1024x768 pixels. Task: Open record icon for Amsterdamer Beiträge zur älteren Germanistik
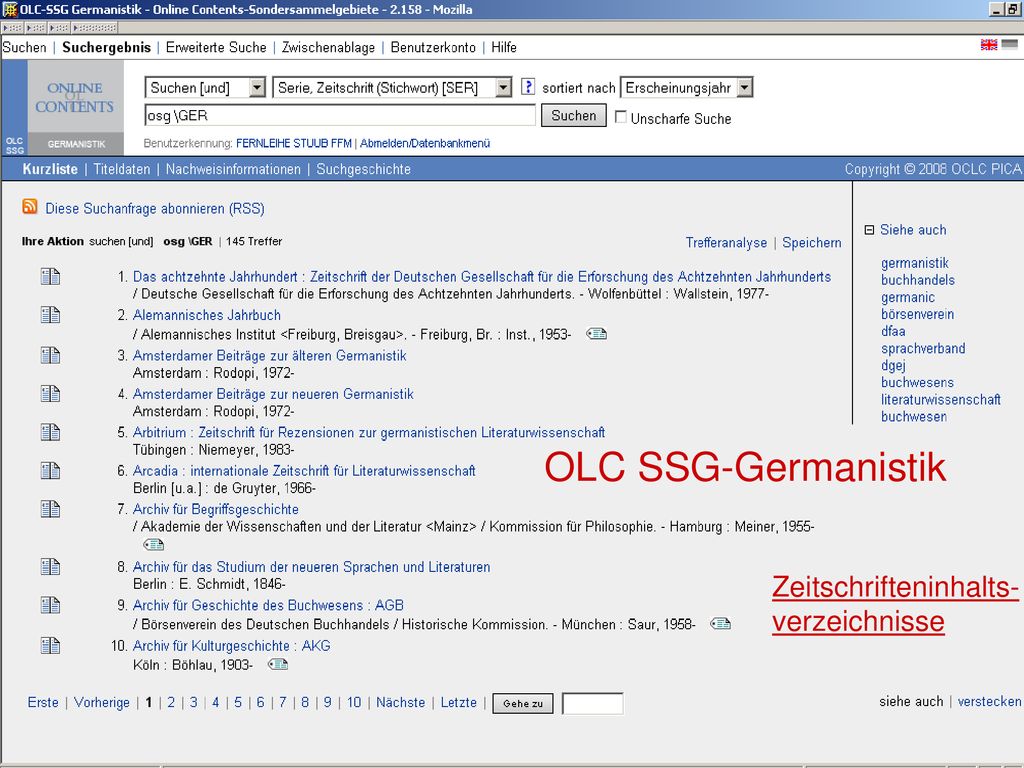click(50, 356)
